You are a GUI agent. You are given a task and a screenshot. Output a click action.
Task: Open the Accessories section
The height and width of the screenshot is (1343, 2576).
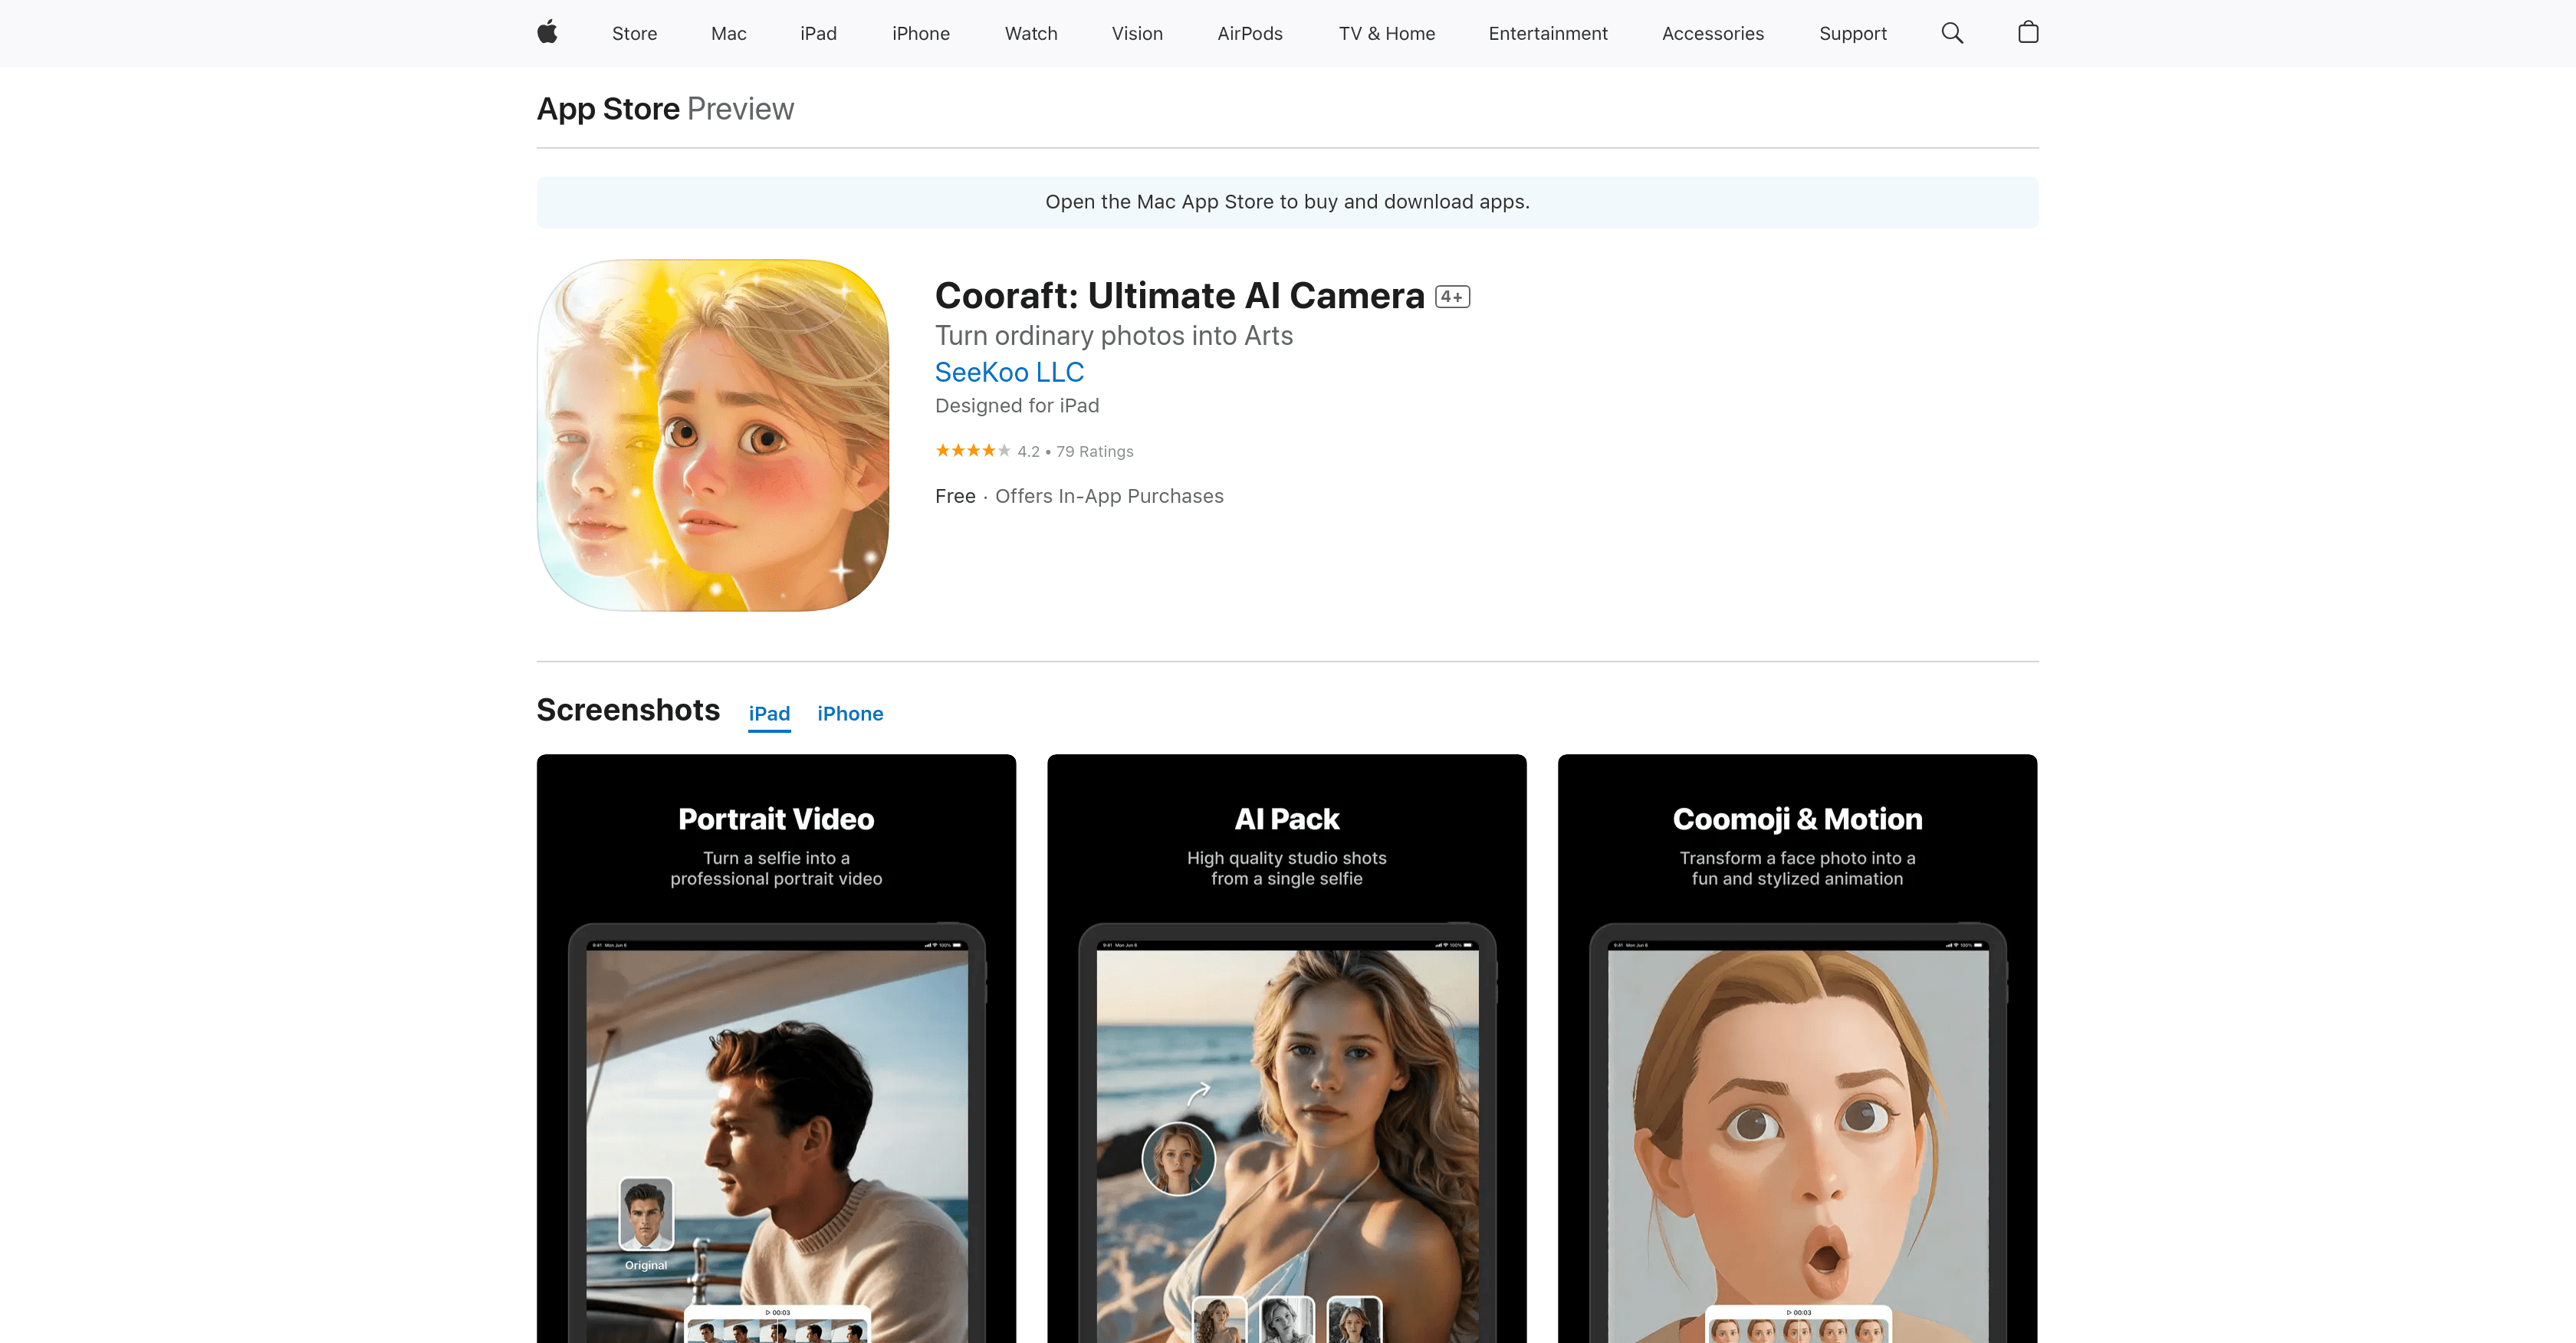(x=1712, y=33)
